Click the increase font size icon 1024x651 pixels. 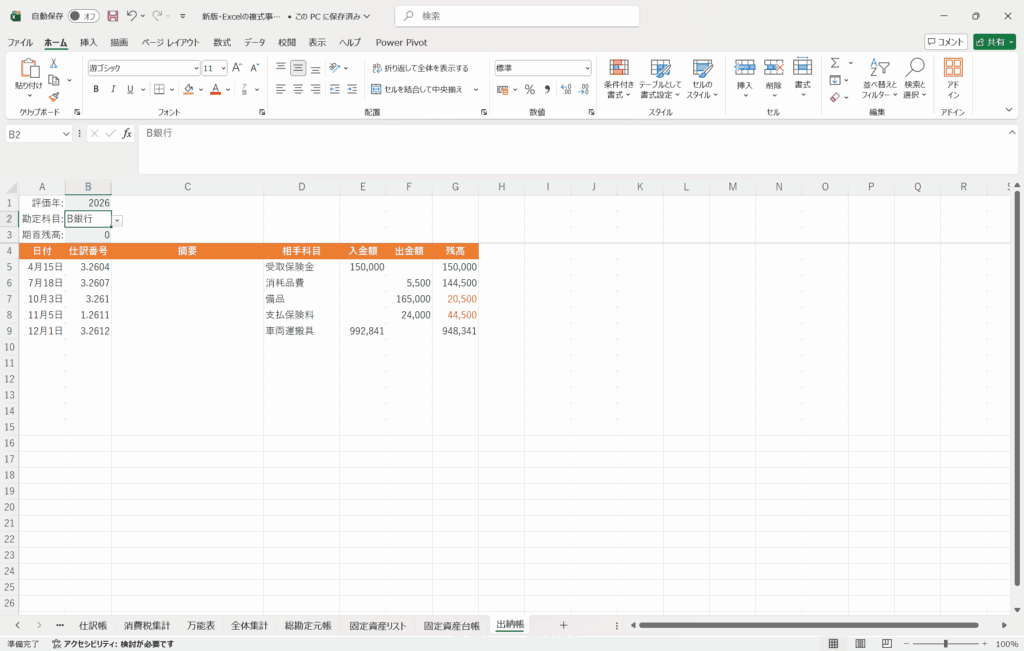coord(237,68)
